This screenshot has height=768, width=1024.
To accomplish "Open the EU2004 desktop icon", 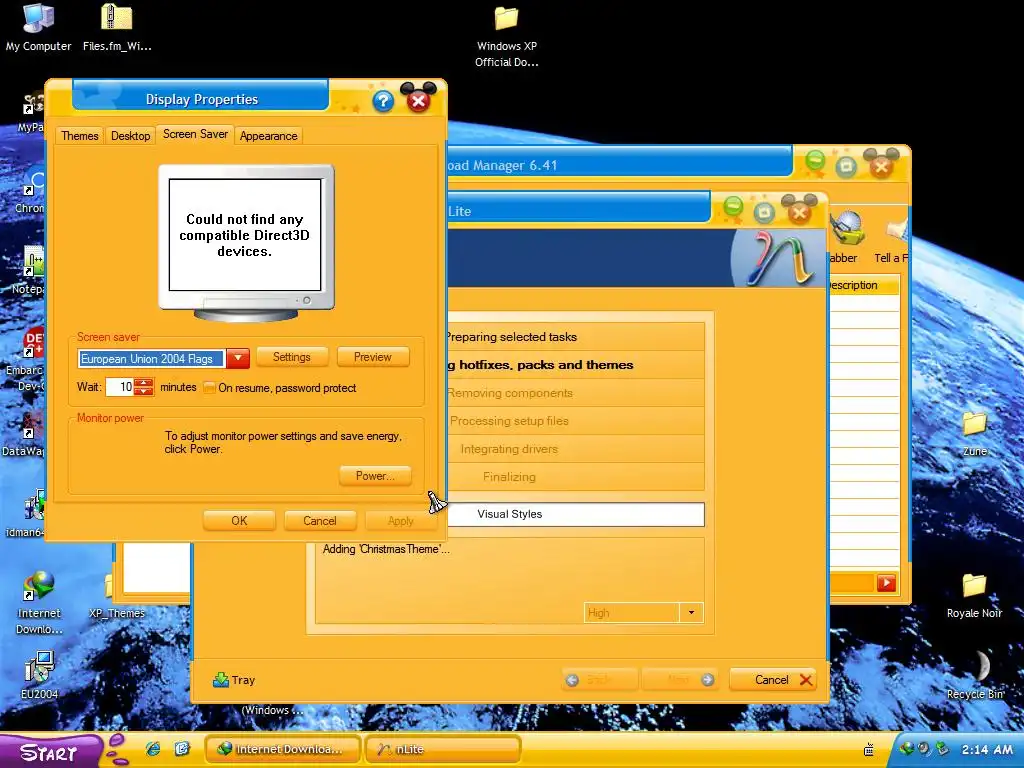I will [39, 675].
